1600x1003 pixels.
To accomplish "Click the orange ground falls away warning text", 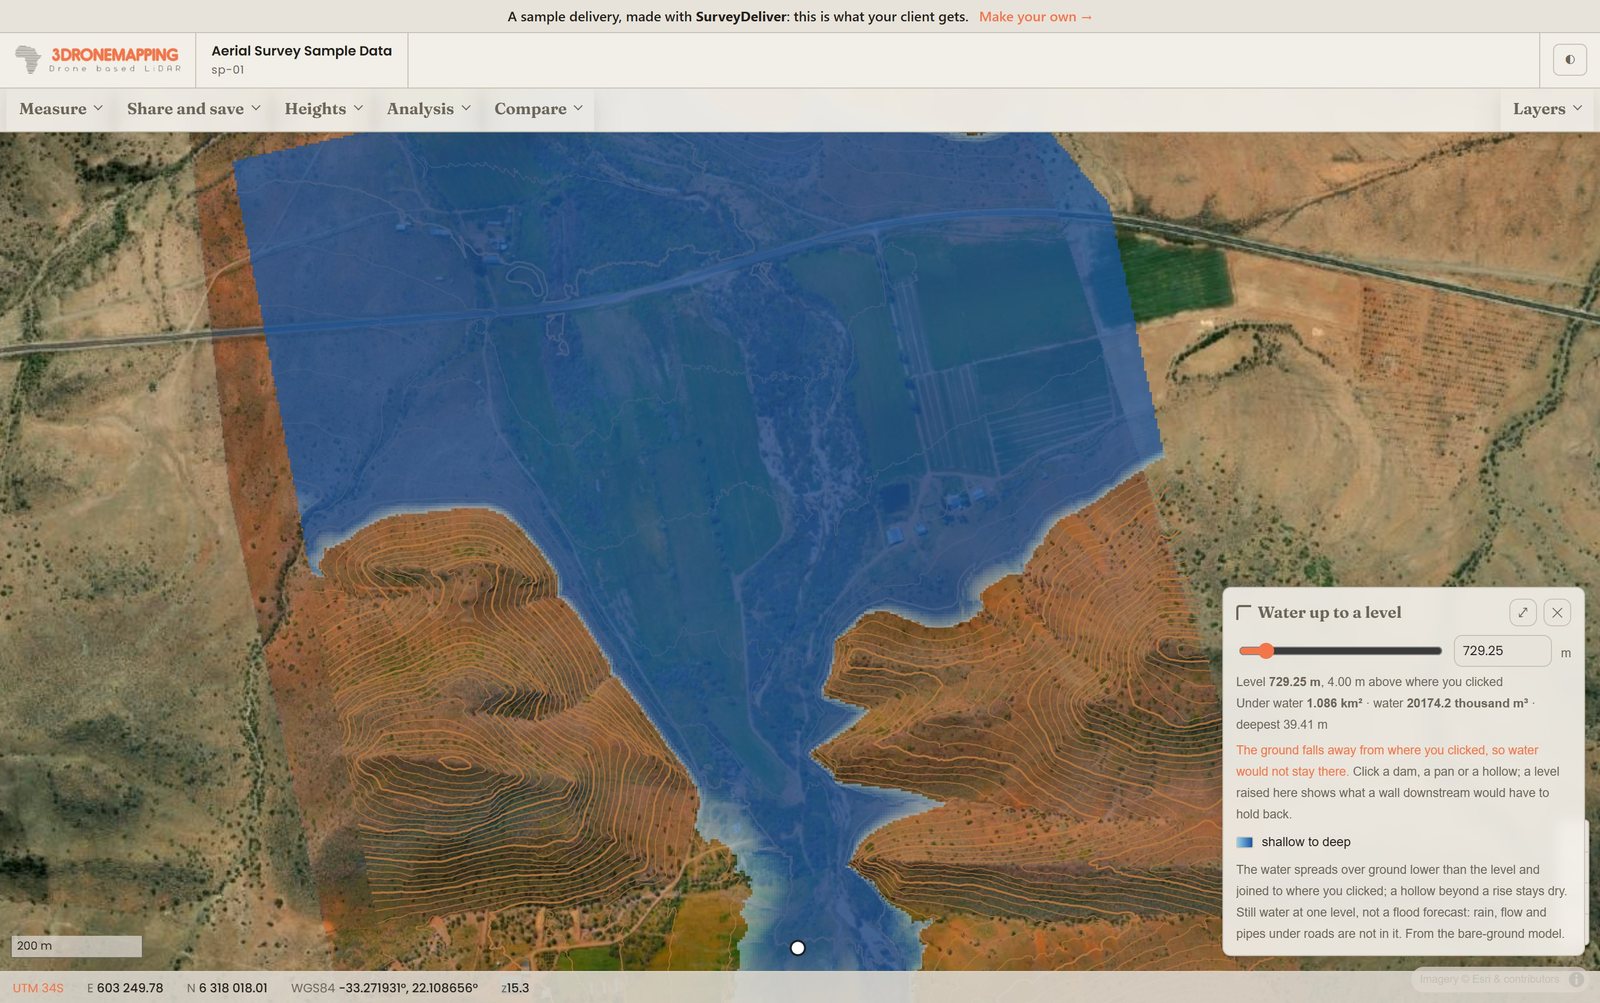I will coord(1387,761).
